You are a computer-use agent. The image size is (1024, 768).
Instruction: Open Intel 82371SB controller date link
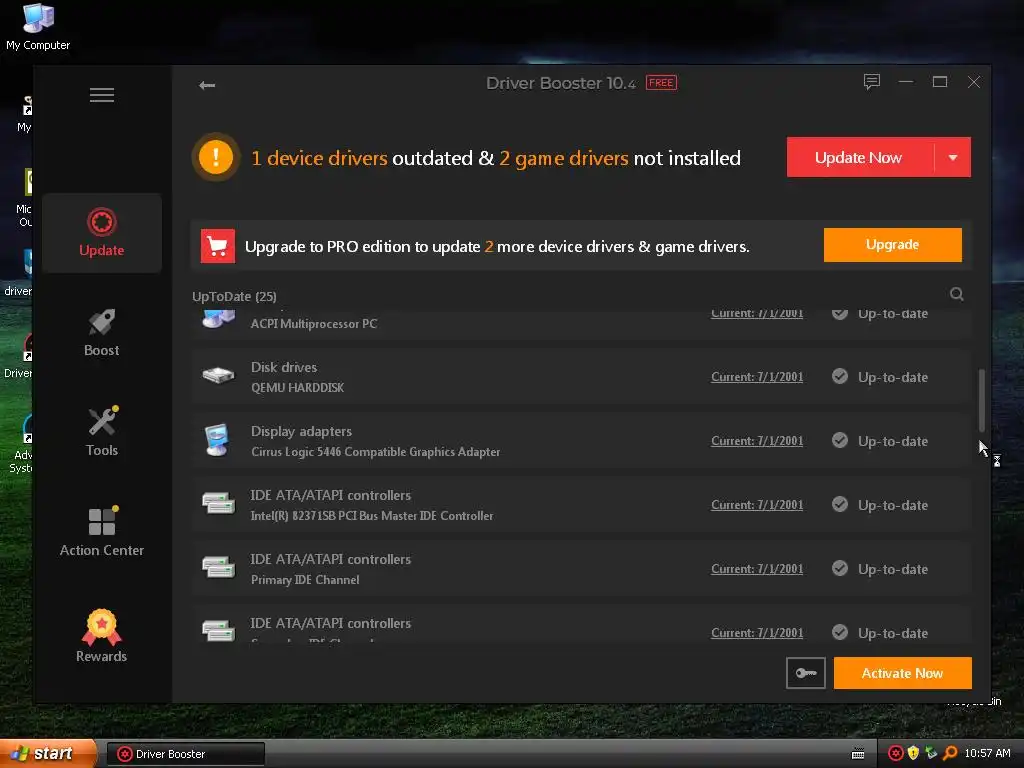coord(757,505)
